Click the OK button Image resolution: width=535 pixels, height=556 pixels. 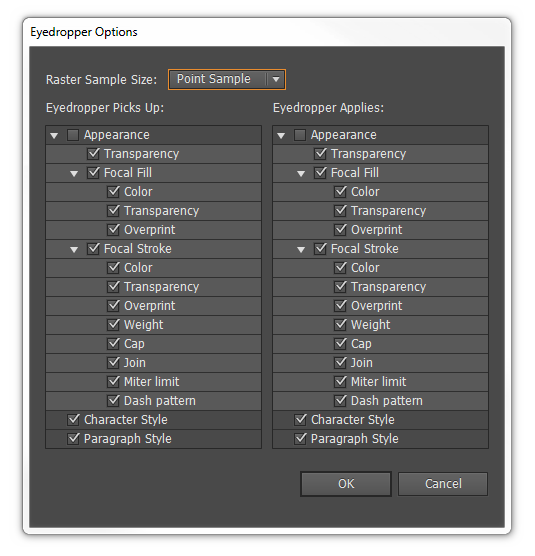coord(346,484)
